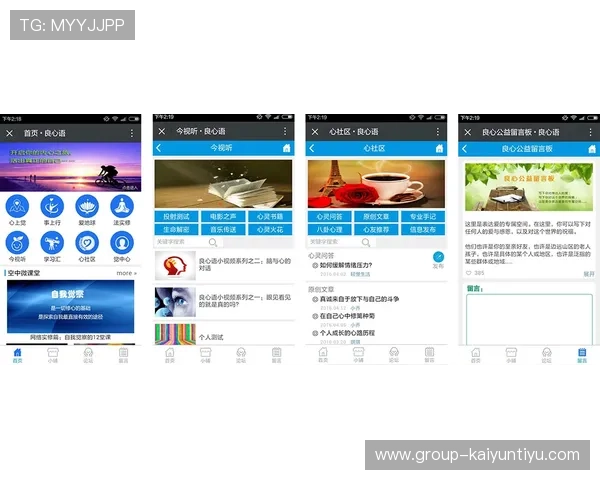The height and width of the screenshot is (480, 600).
Task: Select 留言 tab on the home screen
Action: [x=123, y=355]
